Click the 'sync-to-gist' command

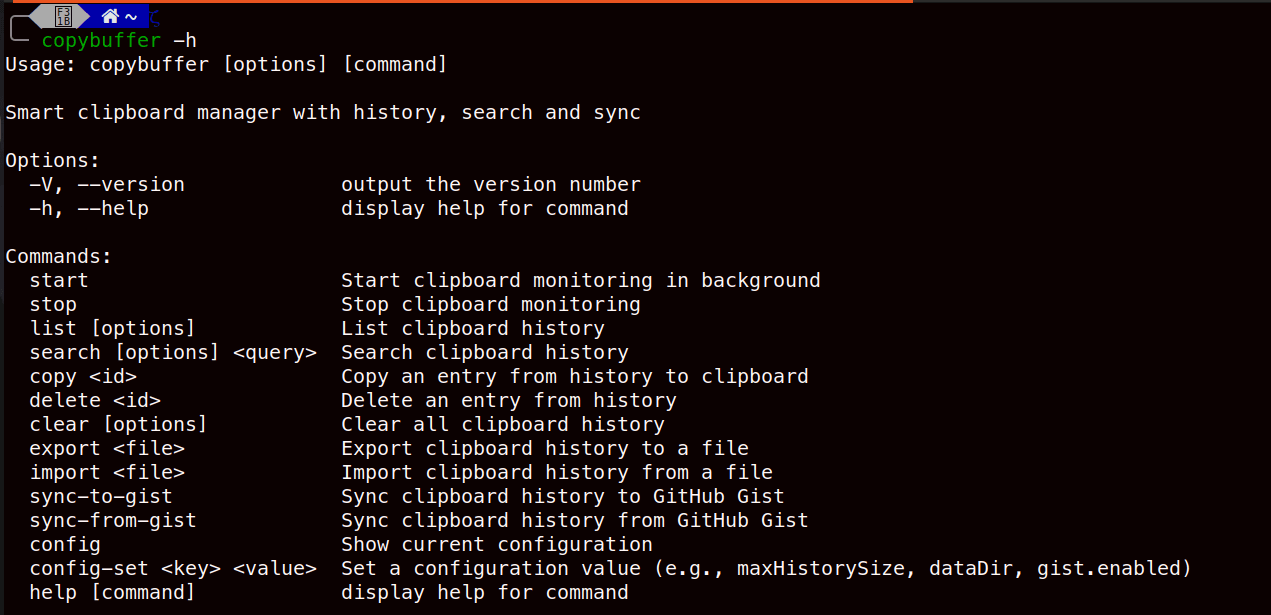tap(101, 497)
